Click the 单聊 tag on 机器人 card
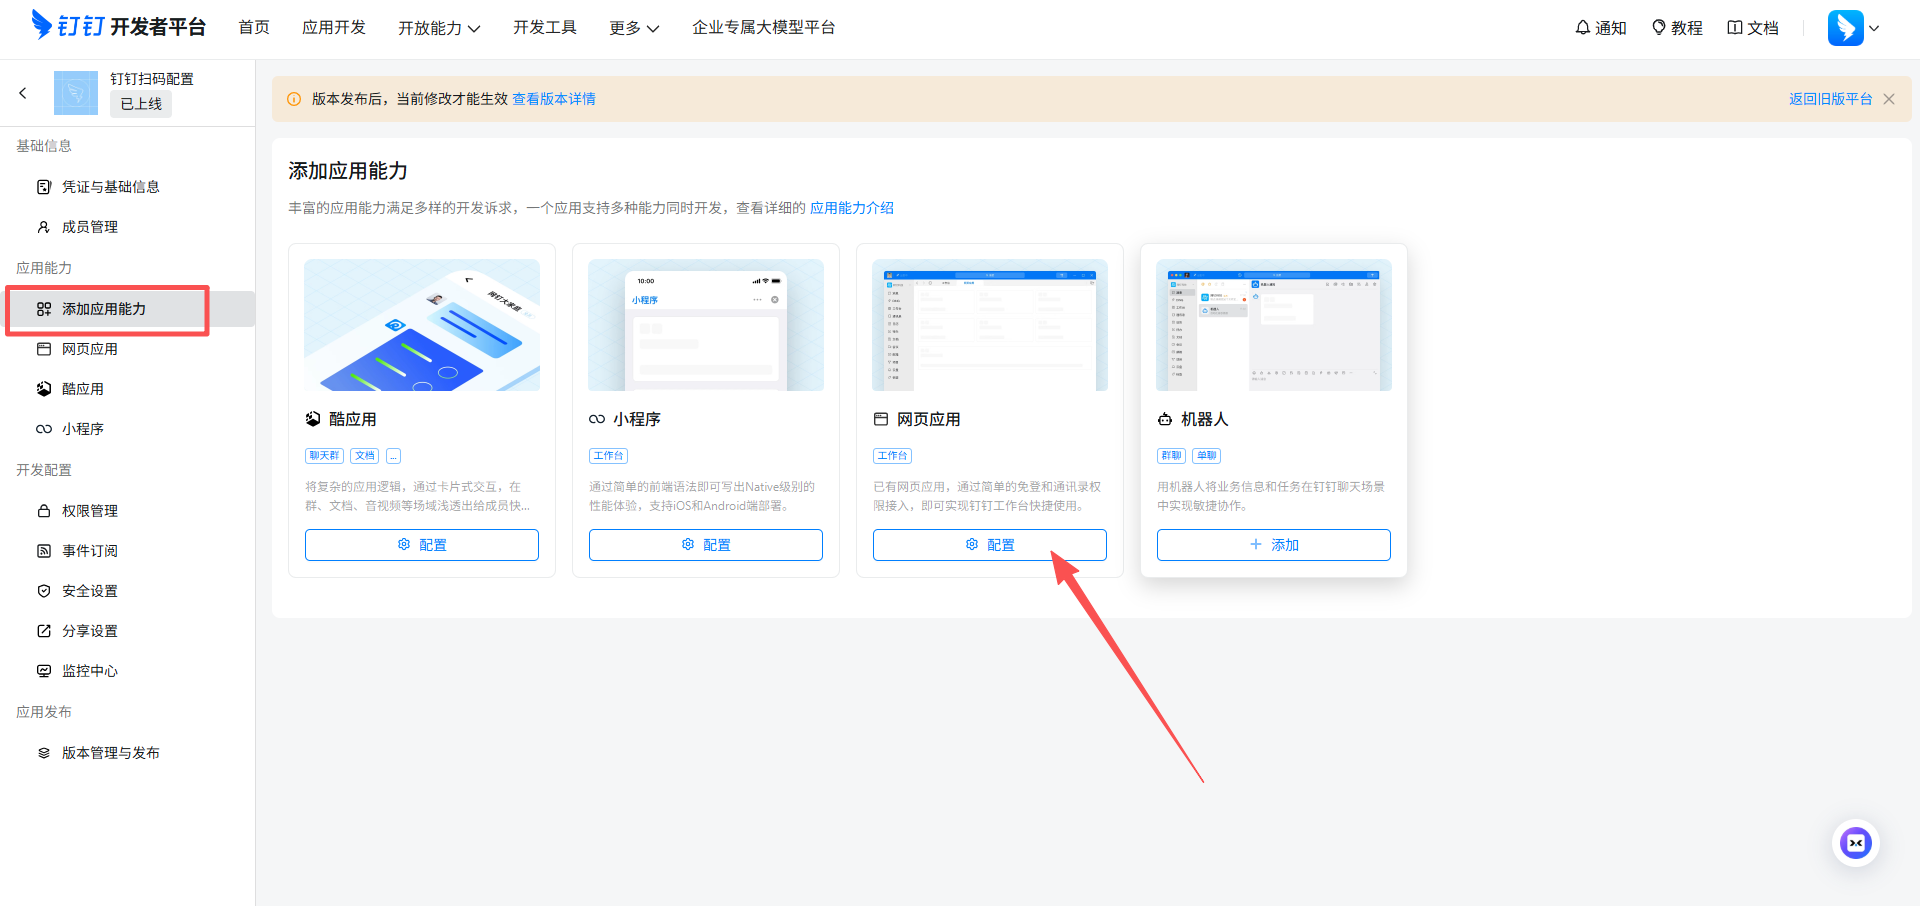Image resolution: width=1920 pixels, height=906 pixels. (x=1207, y=456)
